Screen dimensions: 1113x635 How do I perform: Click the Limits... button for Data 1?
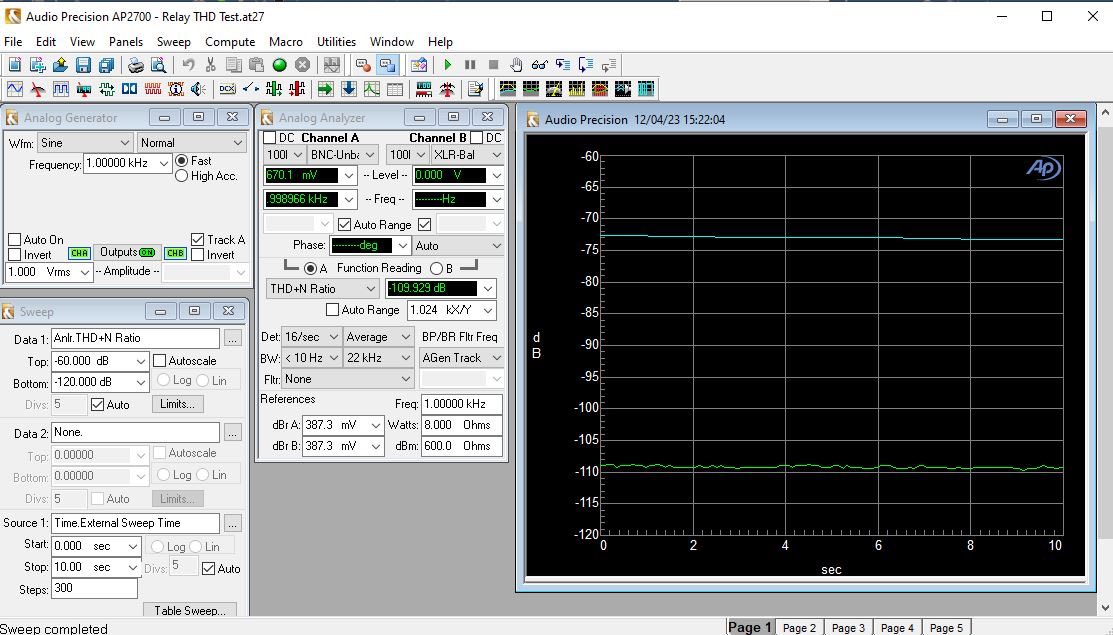[178, 404]
